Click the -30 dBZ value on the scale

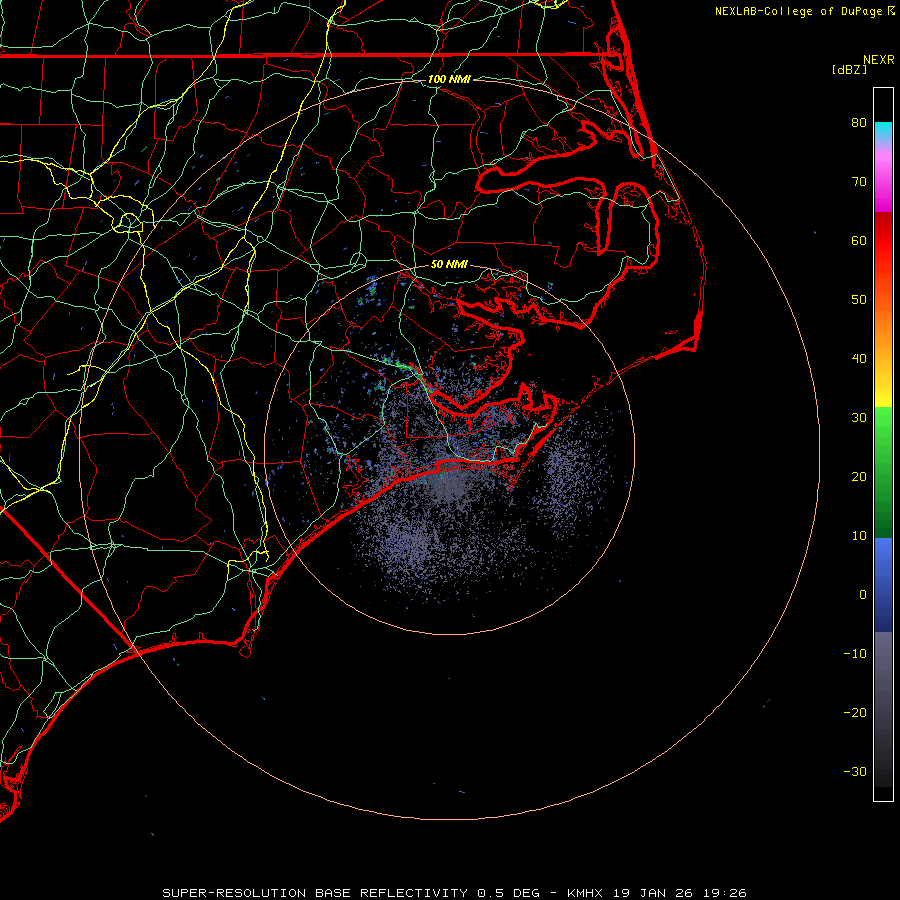coord(855,771)
